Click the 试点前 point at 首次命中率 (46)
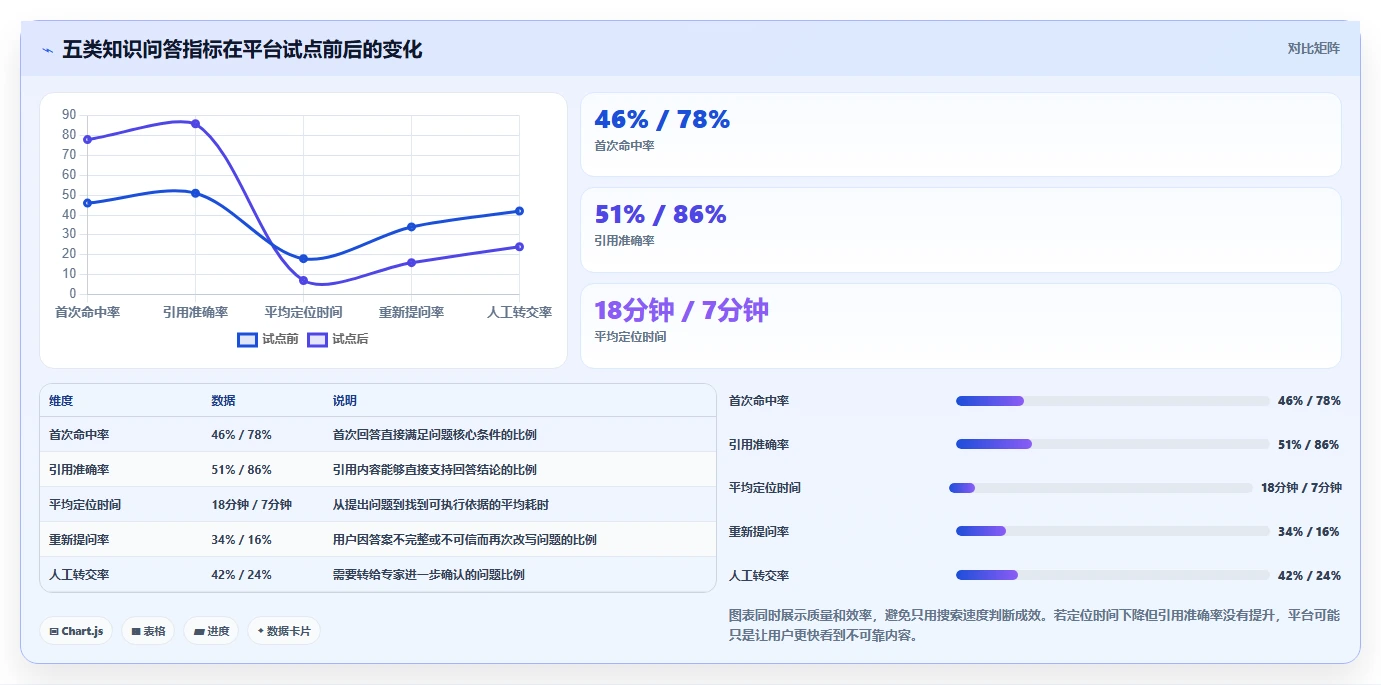The width and height of the screenshot is (1381, 685). pyautogui.click(x=87, y=203)
